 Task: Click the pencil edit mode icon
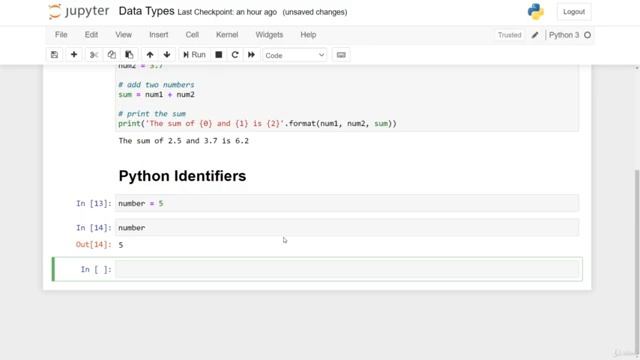(535, 35)
